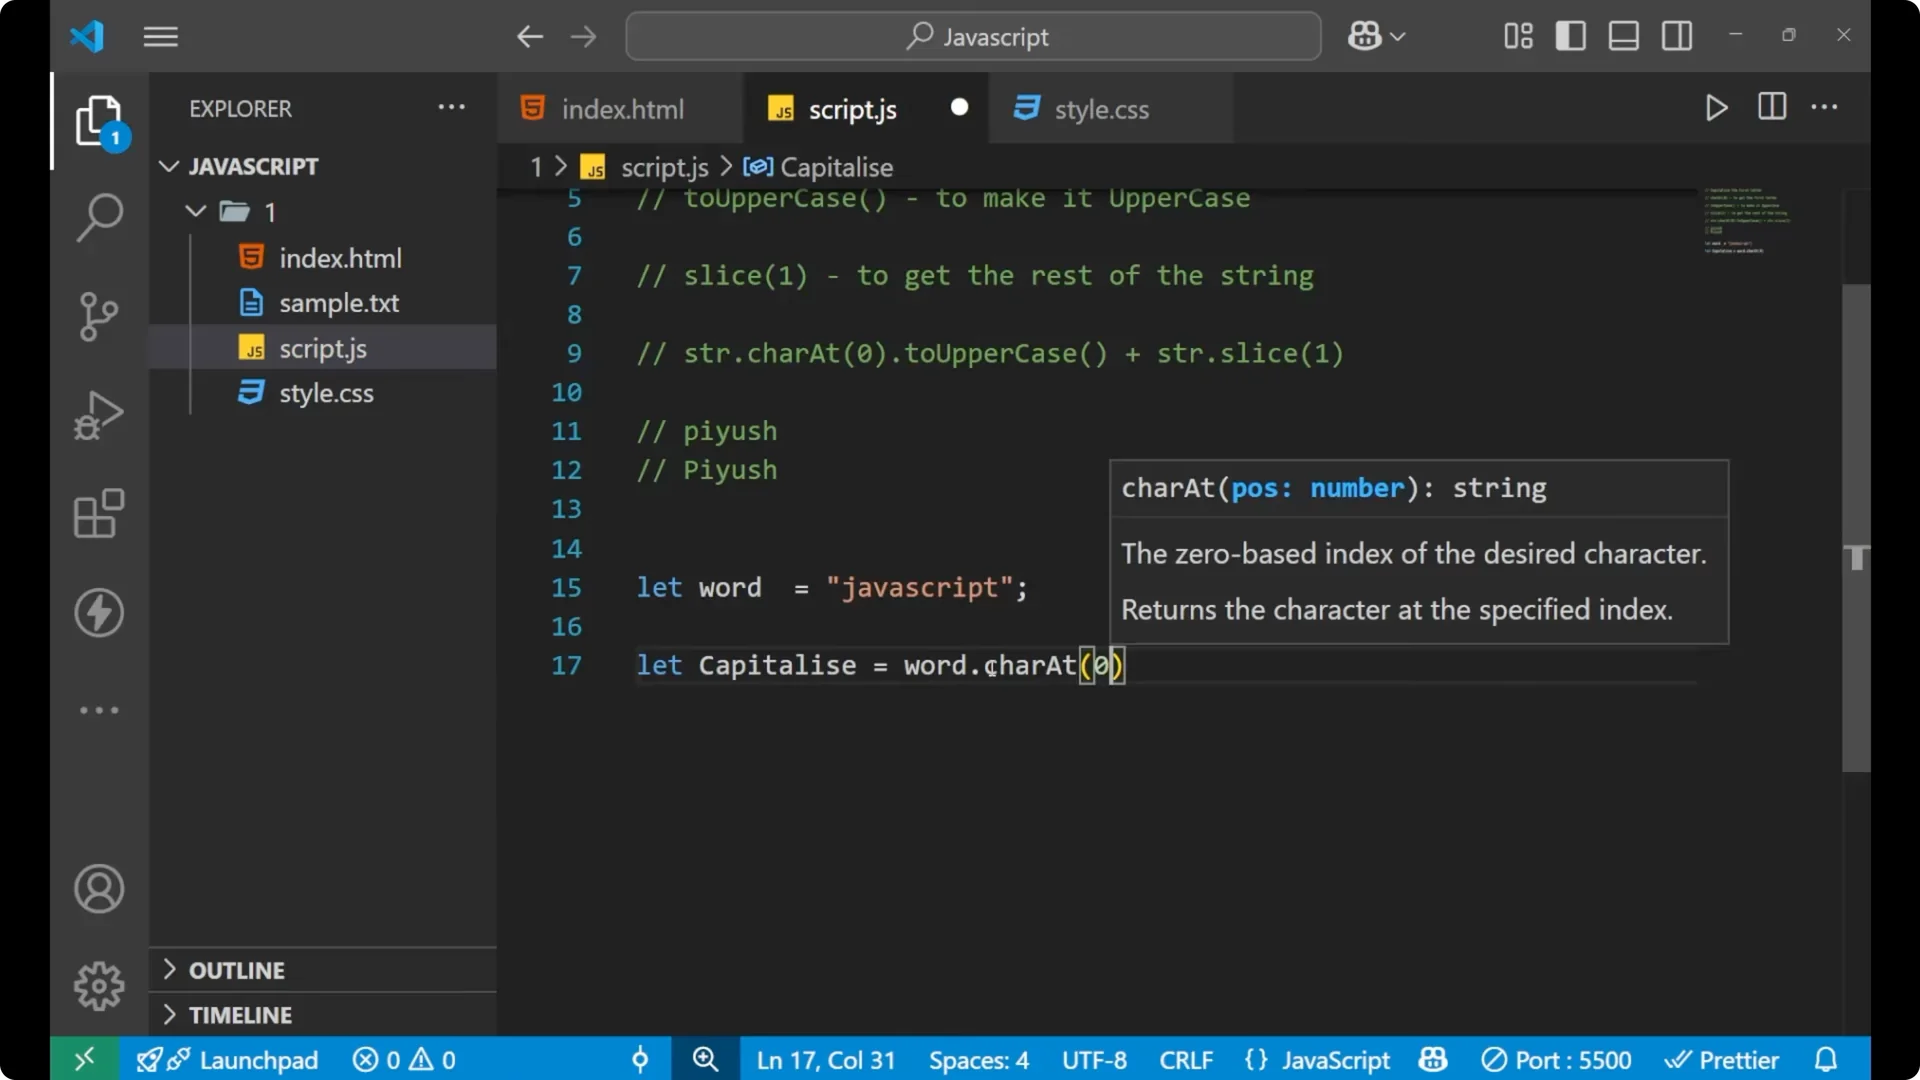Open the Search view in the activity bar
The image size is (1920, 1080).
pos(98,217)
